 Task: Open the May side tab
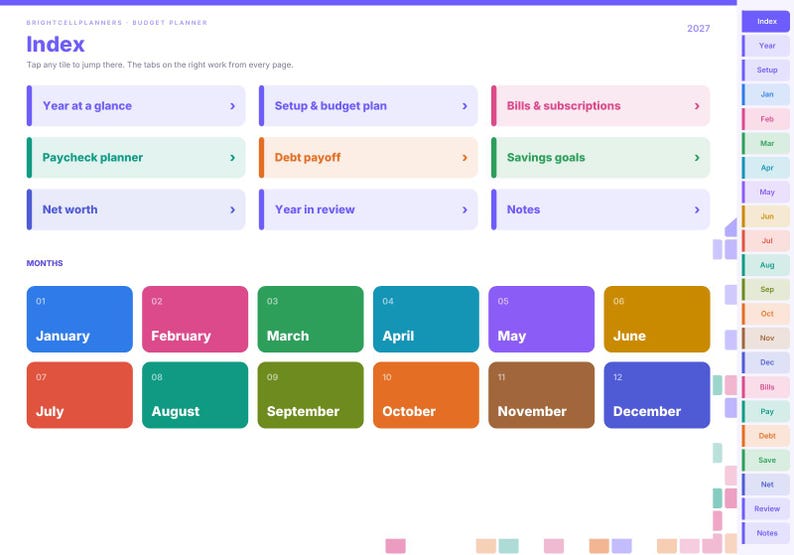click(x=766, y=192)
